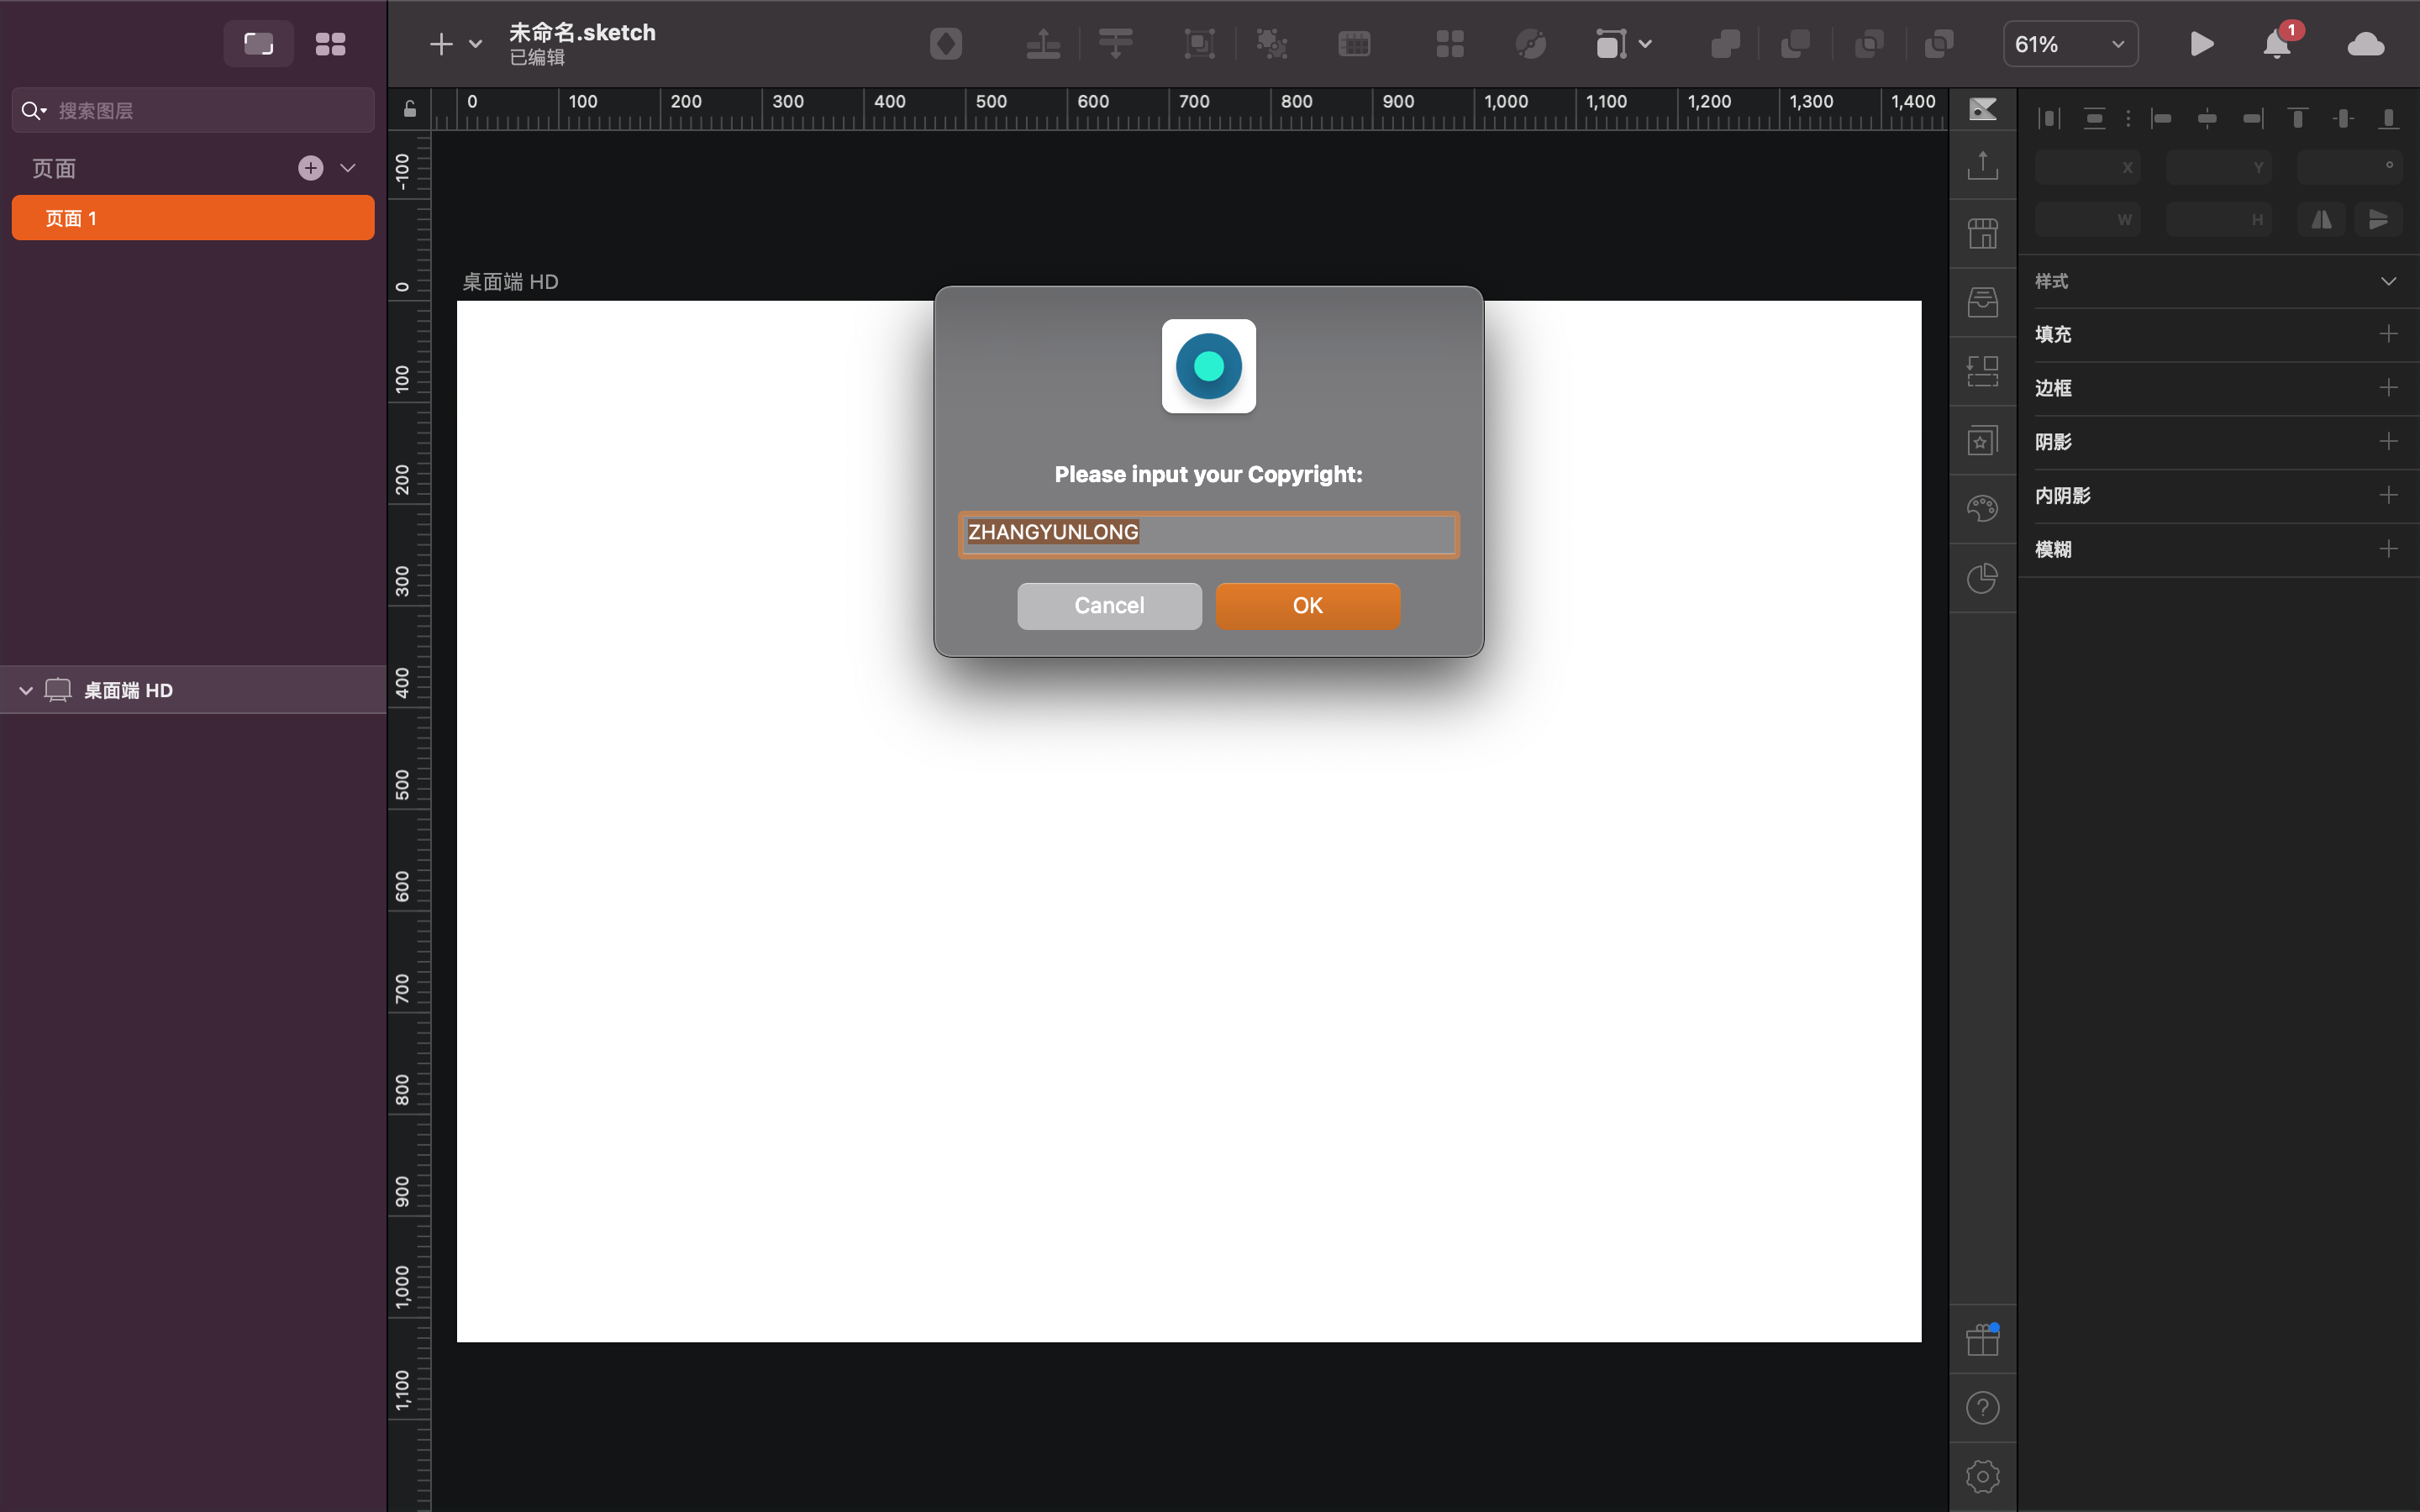This screenshot has height=1512, width=2420.
Task: Click the color palette plugin icon
Action: [1982, 509]
